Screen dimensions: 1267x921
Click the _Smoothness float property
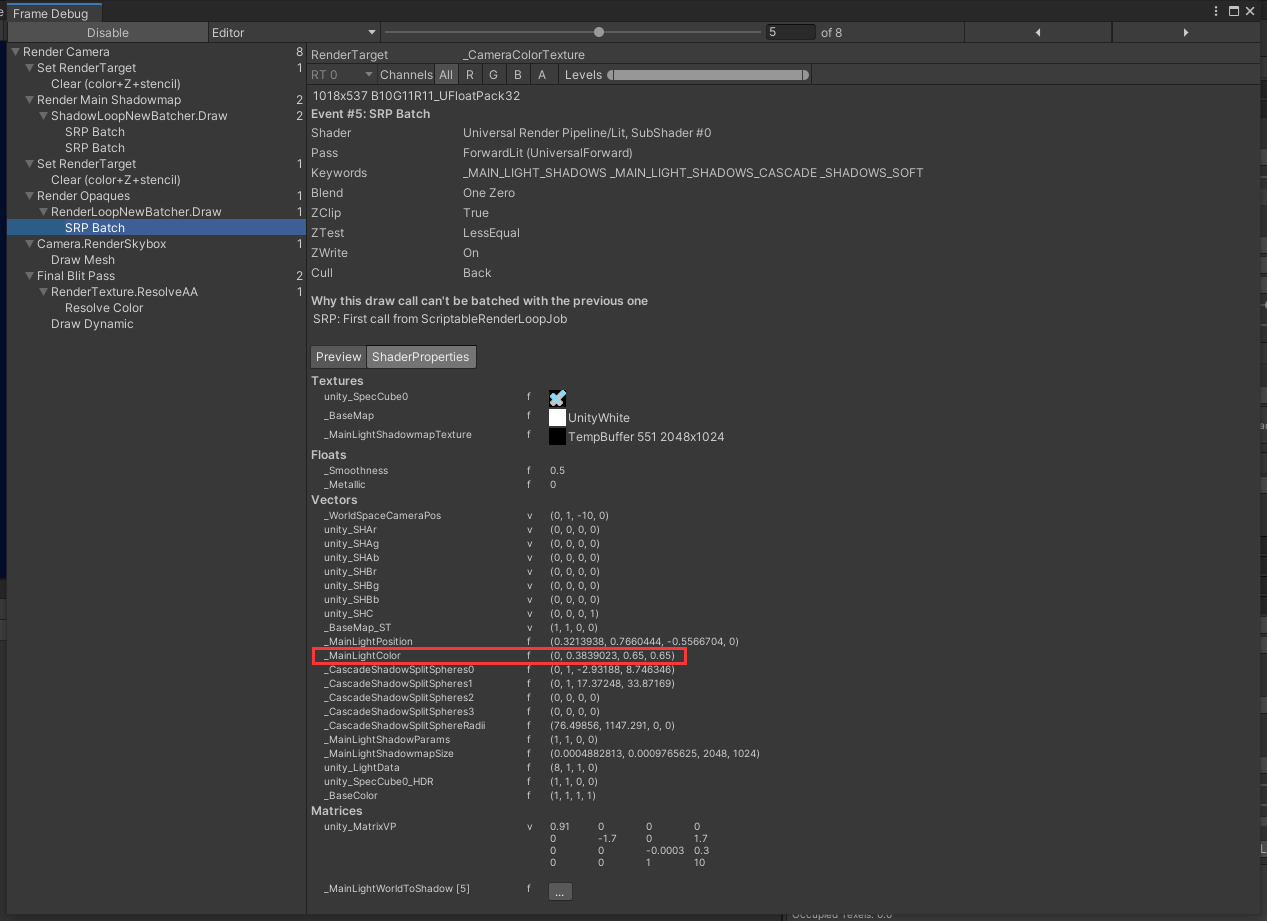[356, 471]
